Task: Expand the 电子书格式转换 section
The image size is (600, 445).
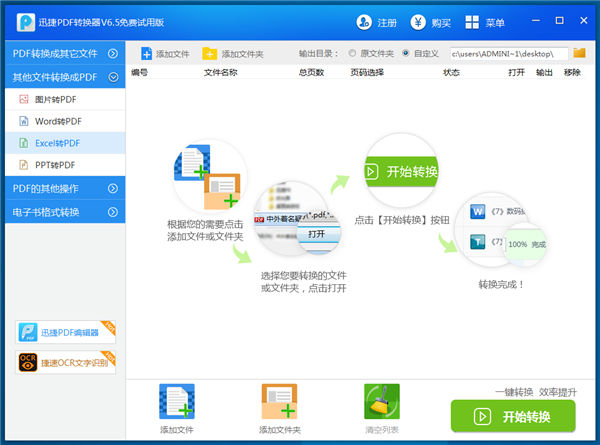Action: point(65,212)
